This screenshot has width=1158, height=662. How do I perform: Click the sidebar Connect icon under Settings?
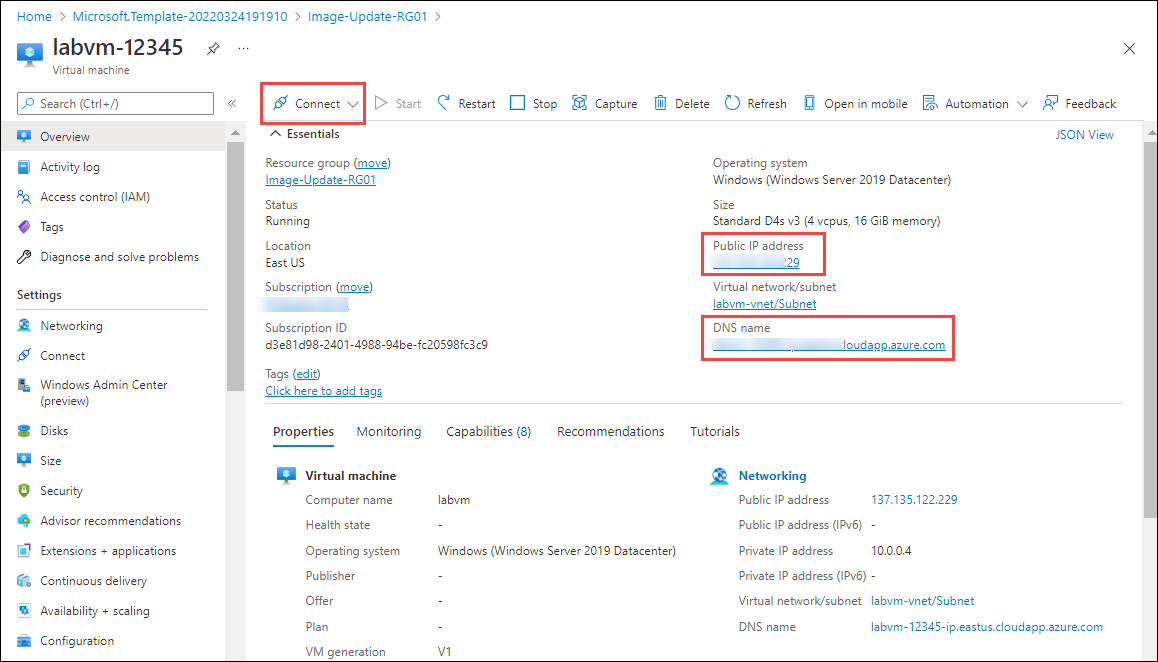point(24,356)
